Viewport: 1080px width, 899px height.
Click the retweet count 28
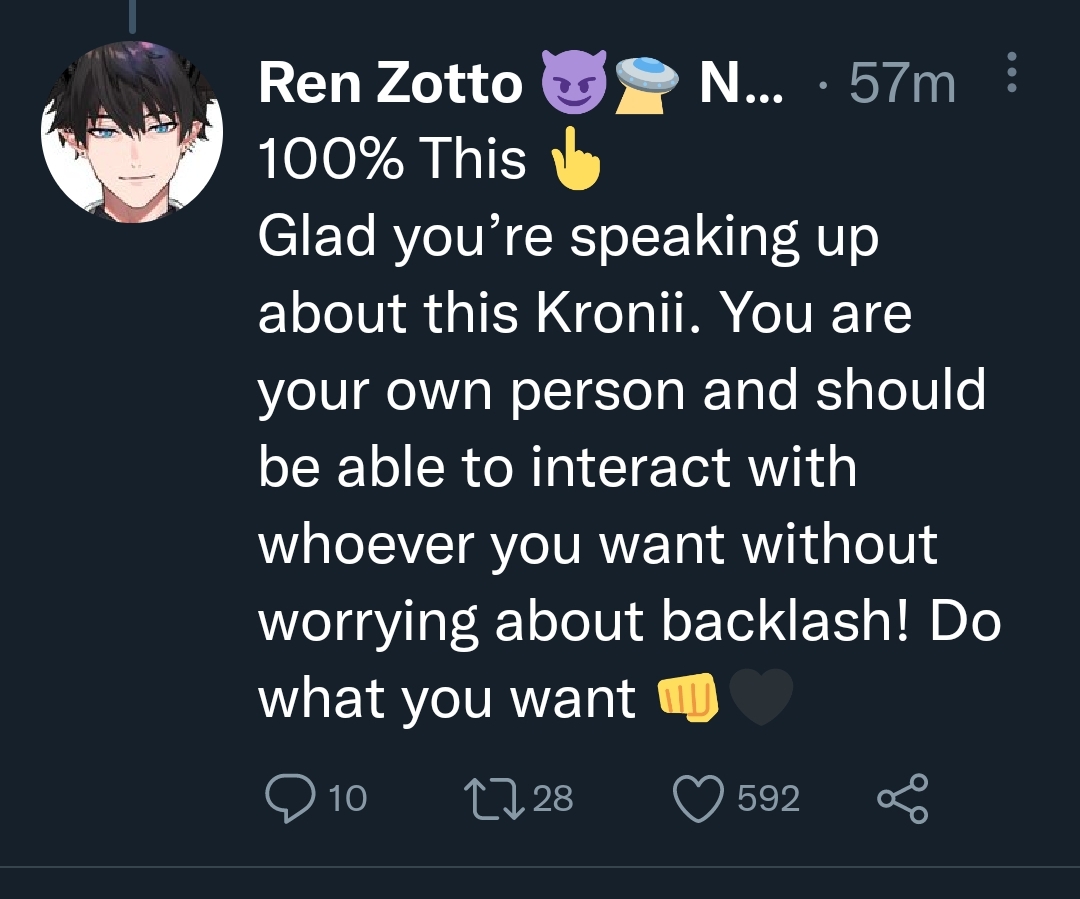[552, 798]
